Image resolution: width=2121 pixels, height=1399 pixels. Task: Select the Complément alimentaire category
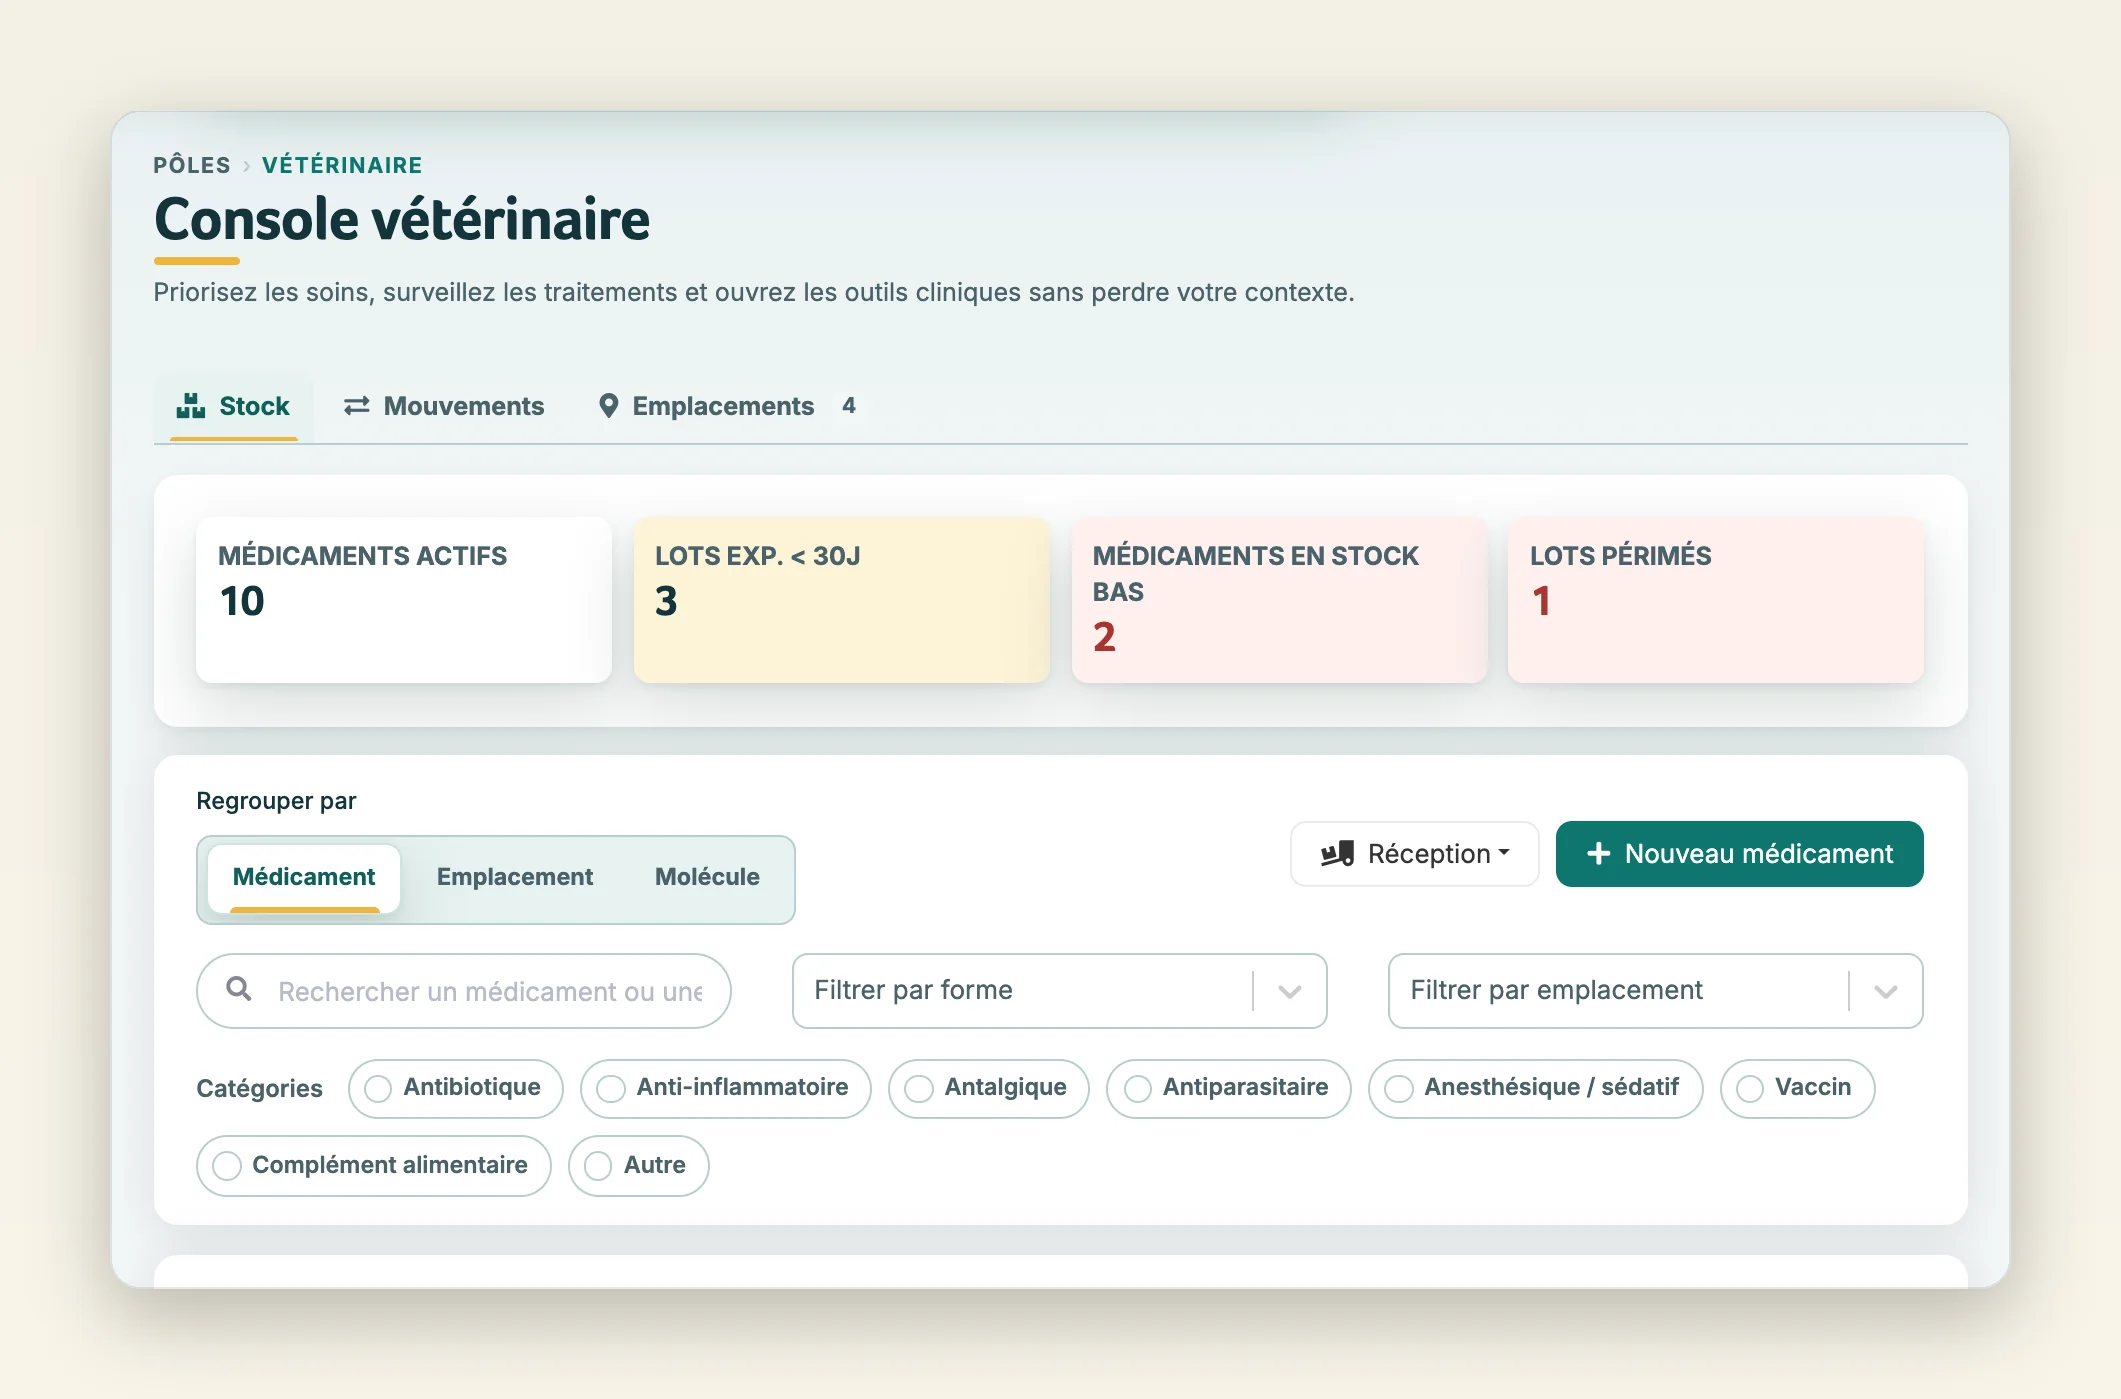click(x=374, y=1166)
